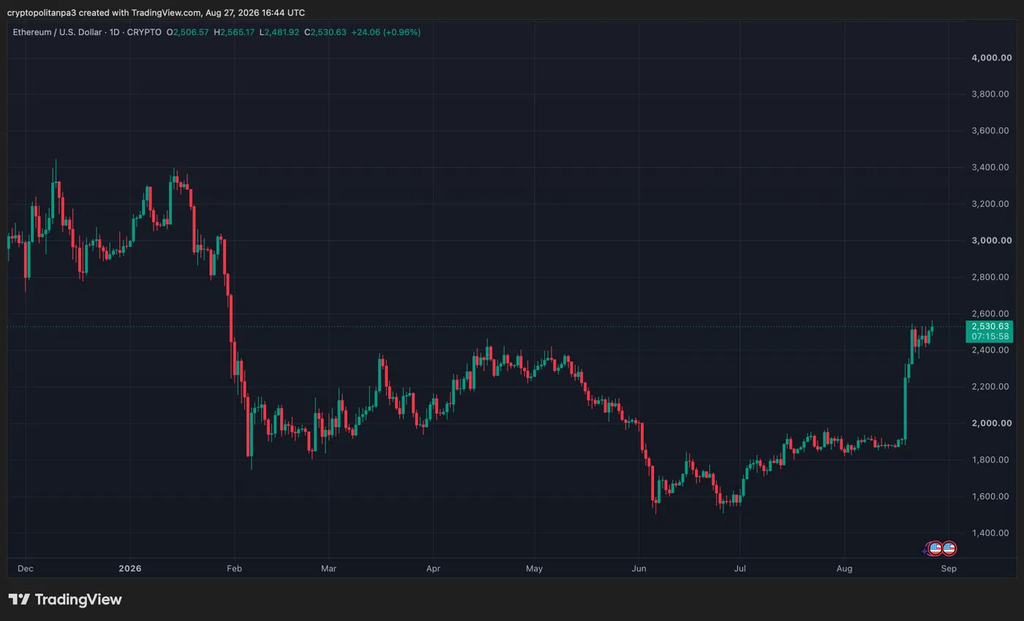1024x621 pixels.
Task: Click the Sep label on the time axis
Action: click(949, 569)
